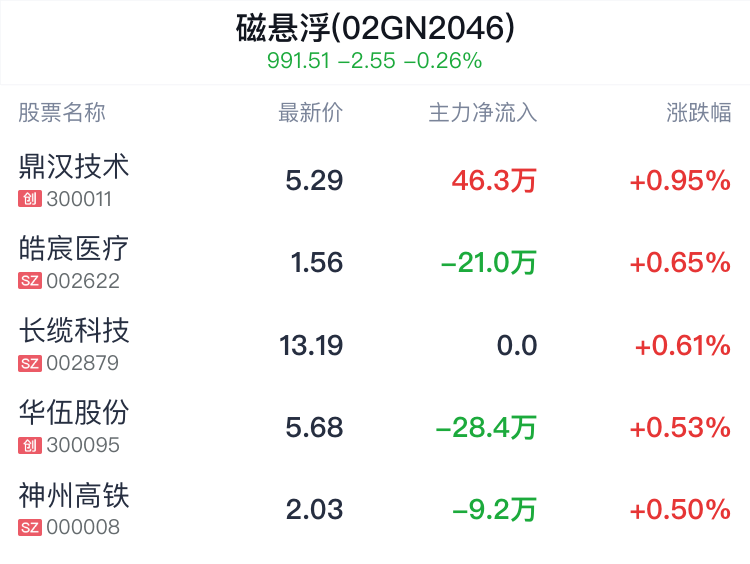Open the 华伍股份 stock entry
Viewport: 750px width, 564px height.
pos(375,427)
